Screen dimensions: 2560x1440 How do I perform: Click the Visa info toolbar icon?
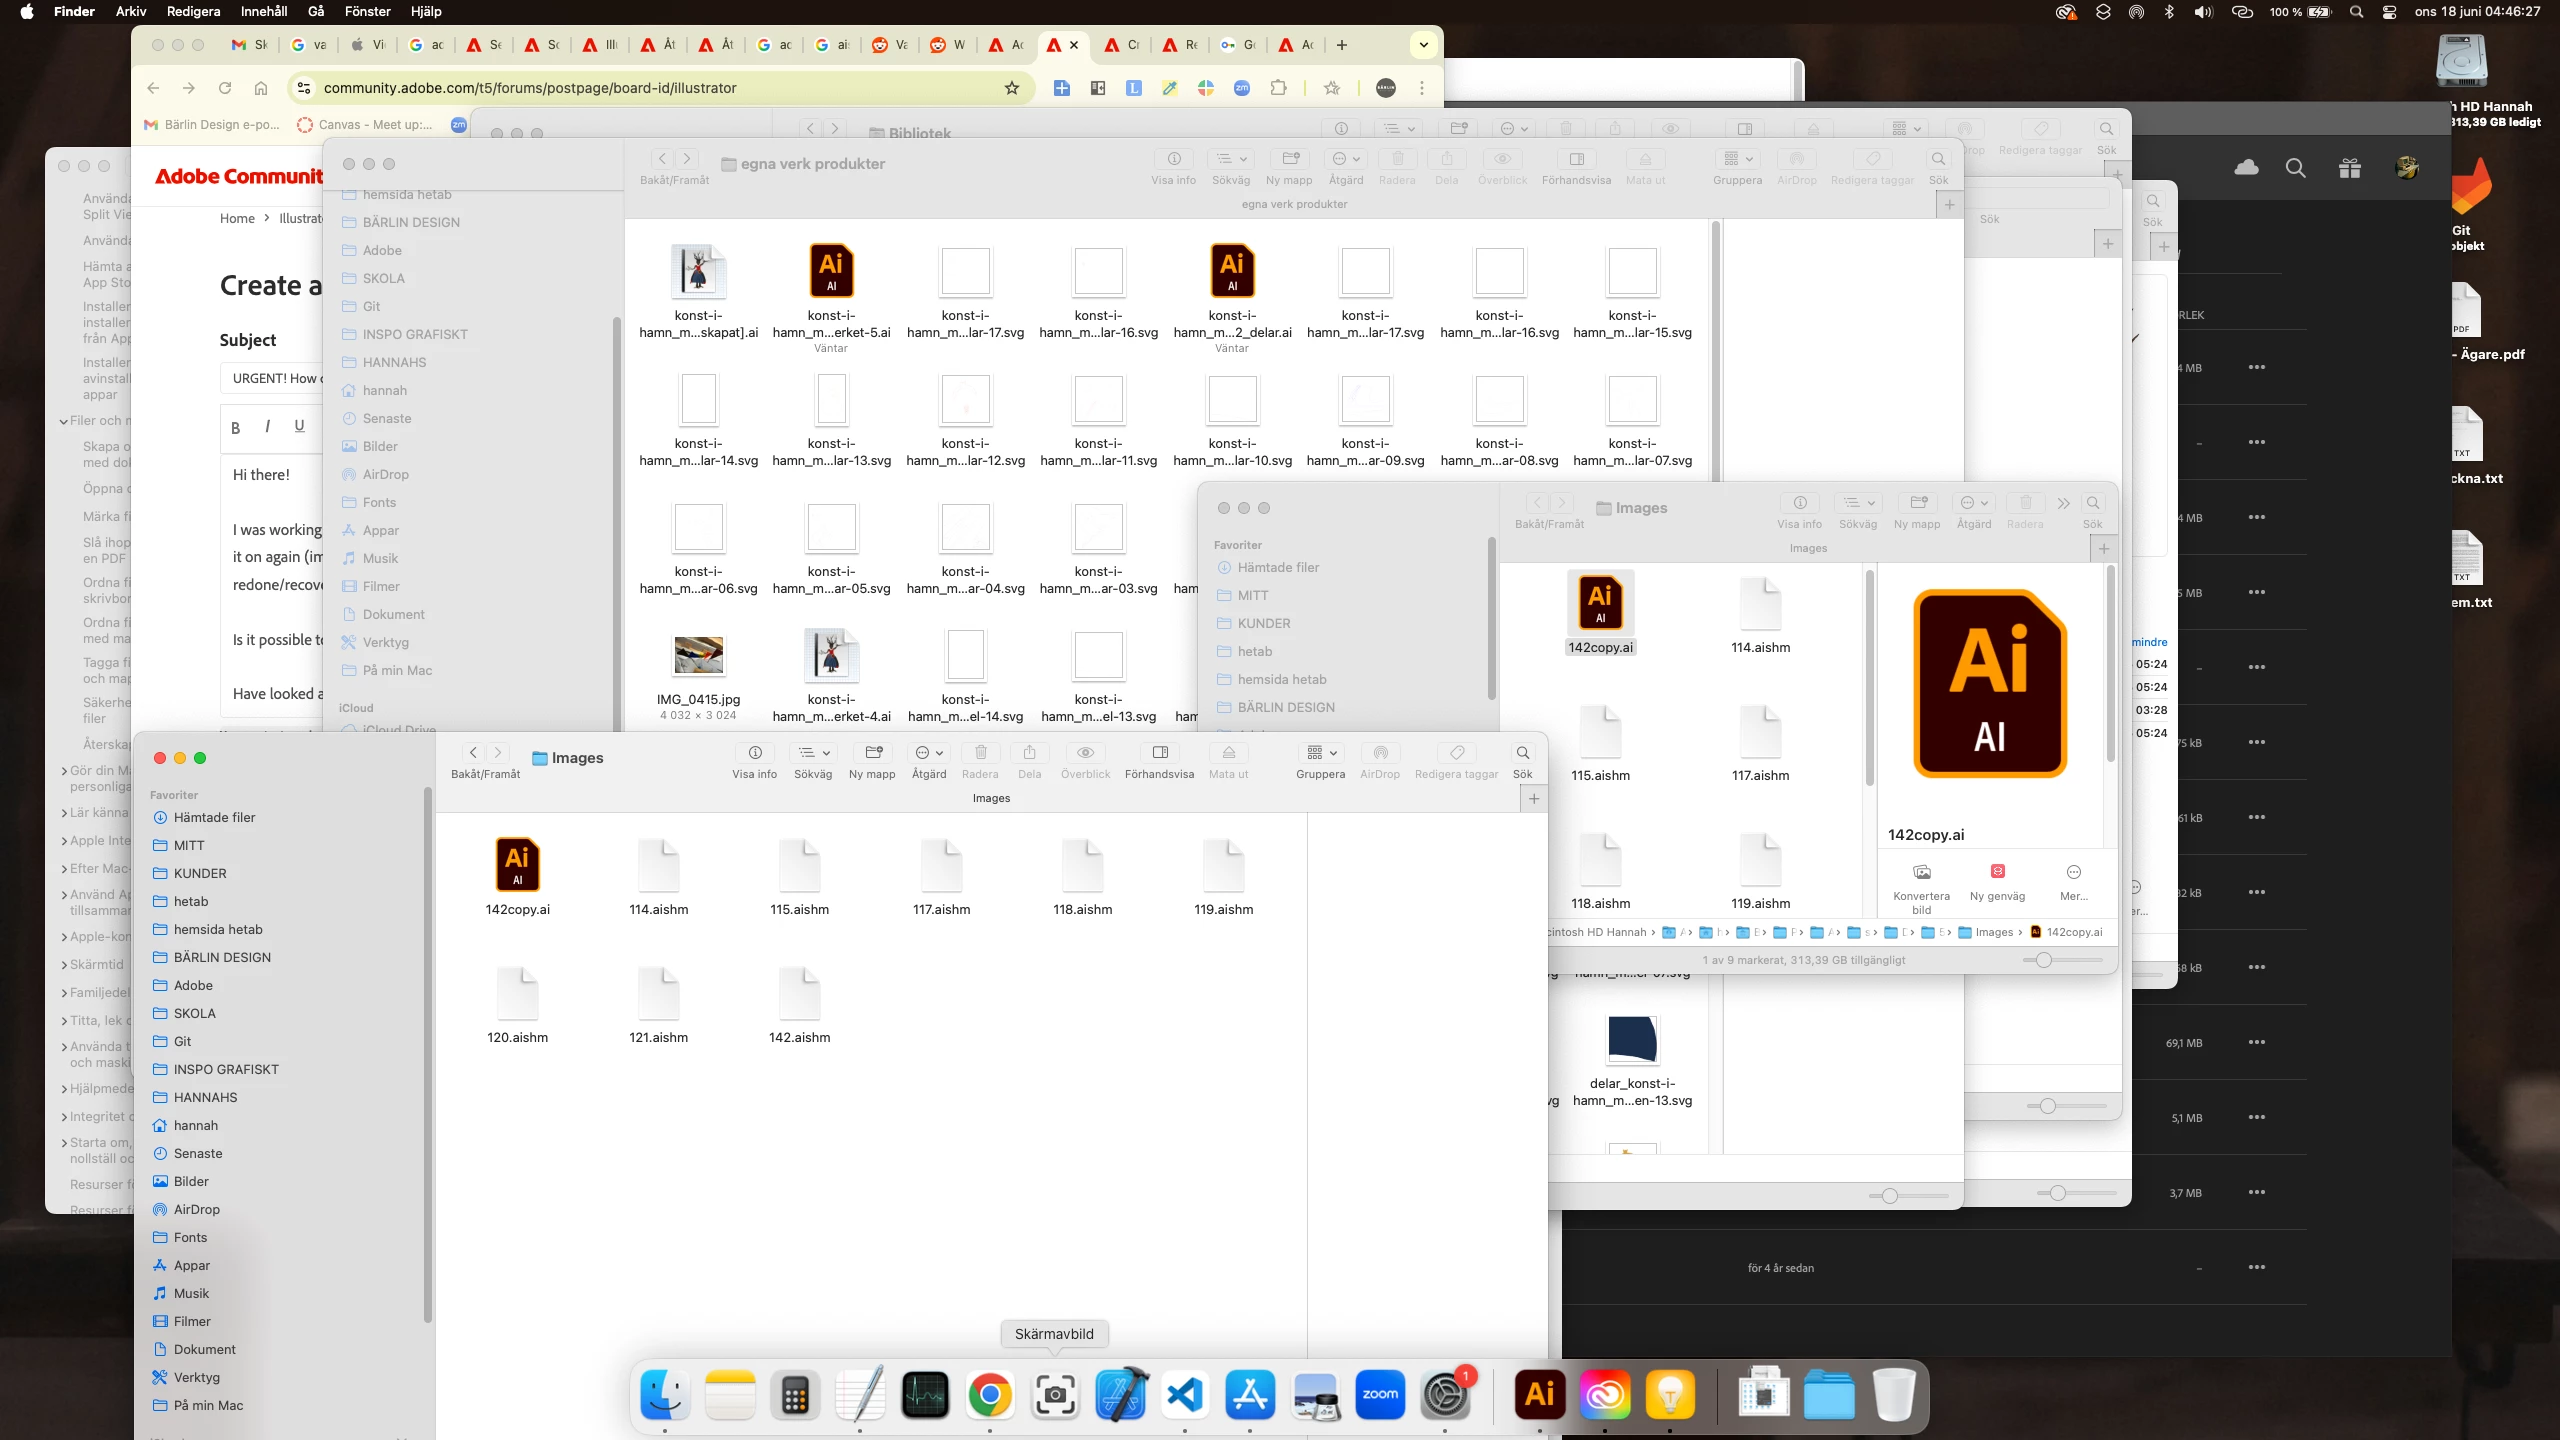(x=755, y=753)
